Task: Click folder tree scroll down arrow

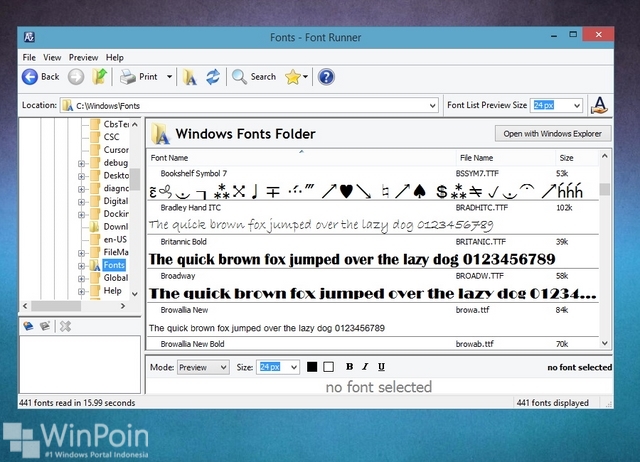Action: point(135,294)
